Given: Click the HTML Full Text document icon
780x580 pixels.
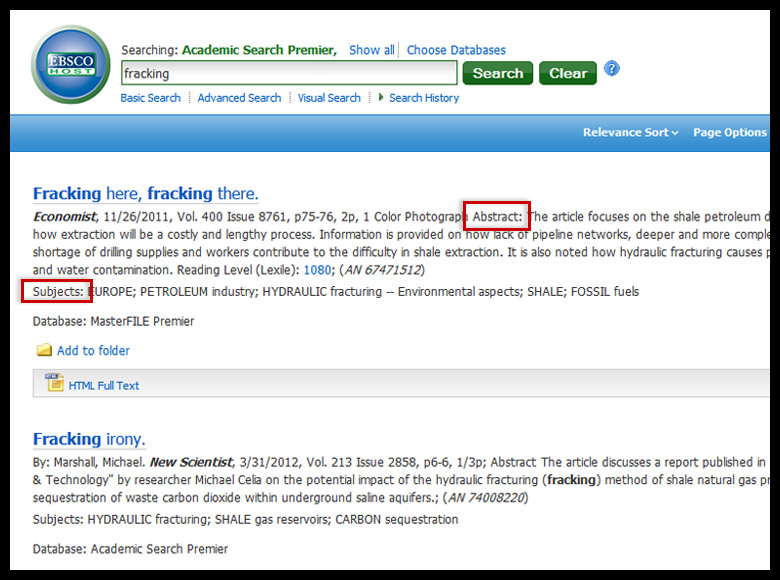Looking at the screenshot, I should click(x=53, y=384).
